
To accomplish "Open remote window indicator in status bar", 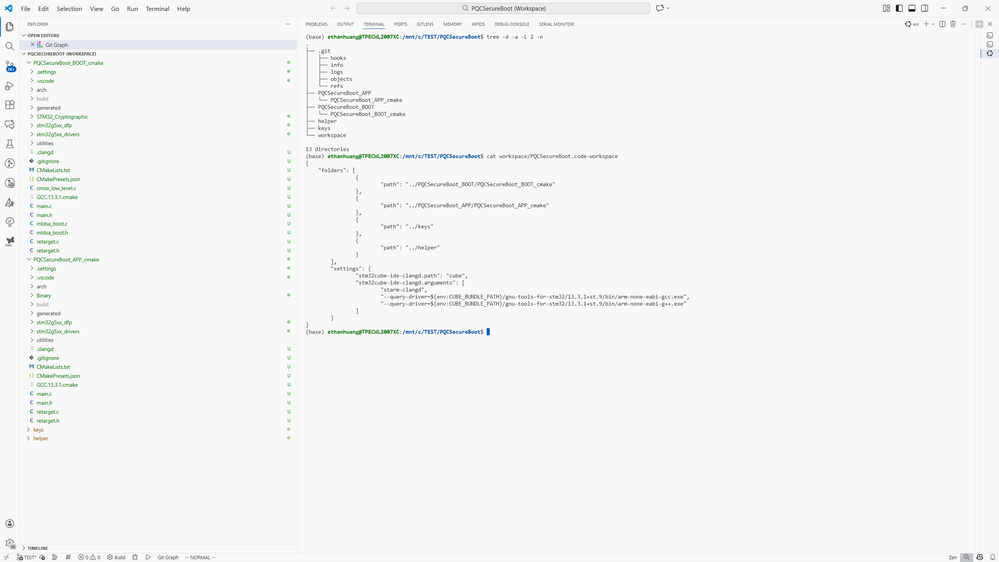I will click(6, 558).
